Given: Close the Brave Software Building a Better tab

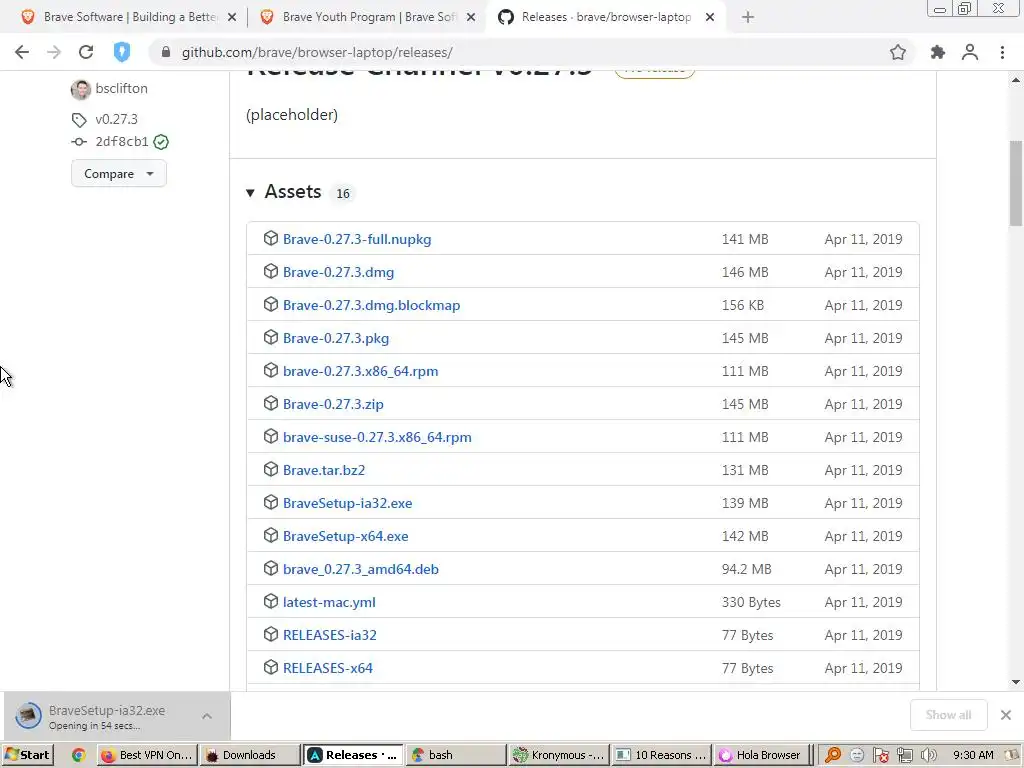Looking at the screenshot, I should click(x=232, y=18).
